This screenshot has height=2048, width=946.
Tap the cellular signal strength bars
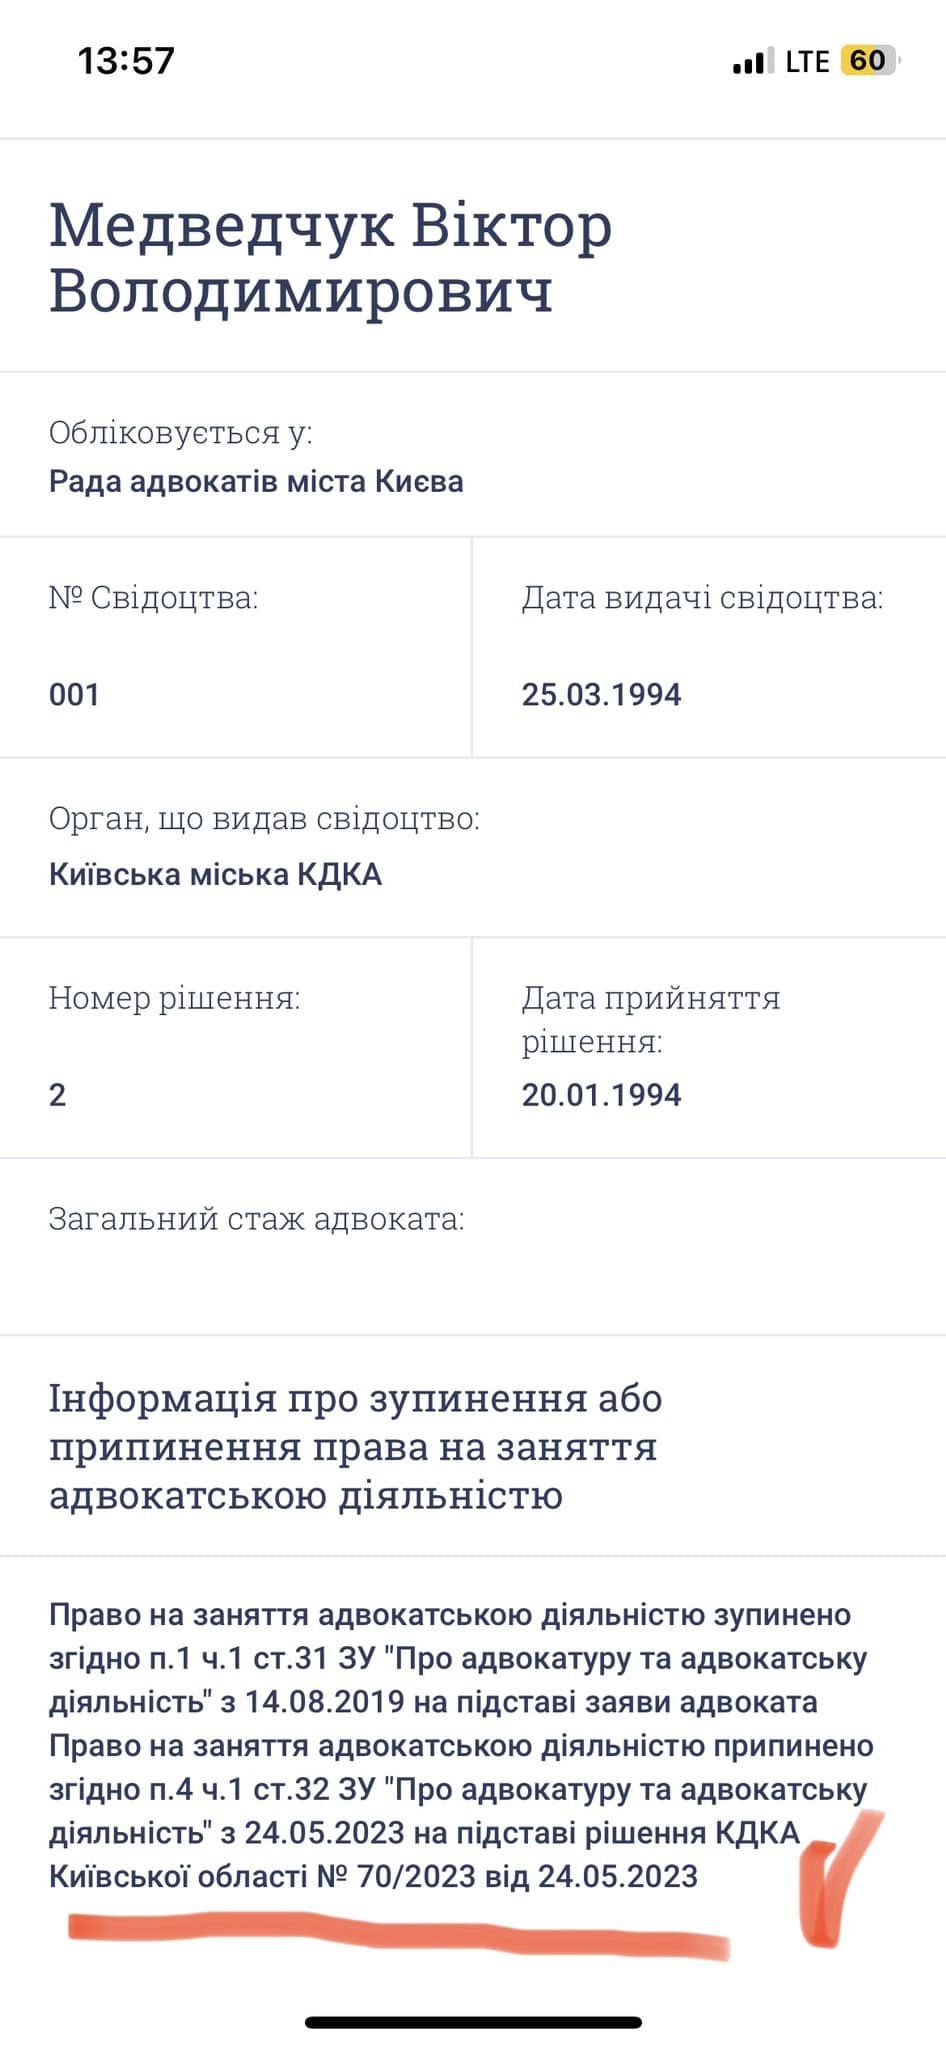coord(752,62)
